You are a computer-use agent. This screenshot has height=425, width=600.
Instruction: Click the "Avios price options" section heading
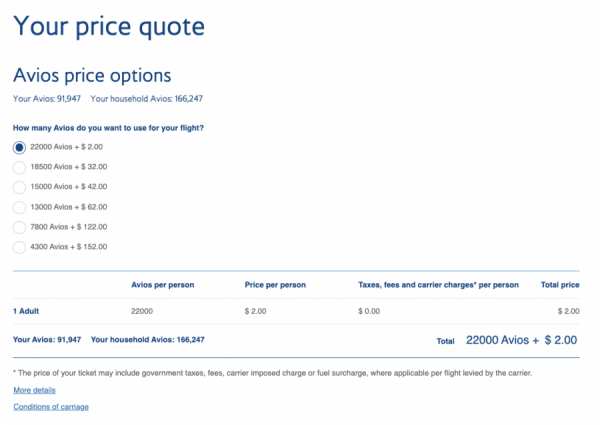coord(92,76)
